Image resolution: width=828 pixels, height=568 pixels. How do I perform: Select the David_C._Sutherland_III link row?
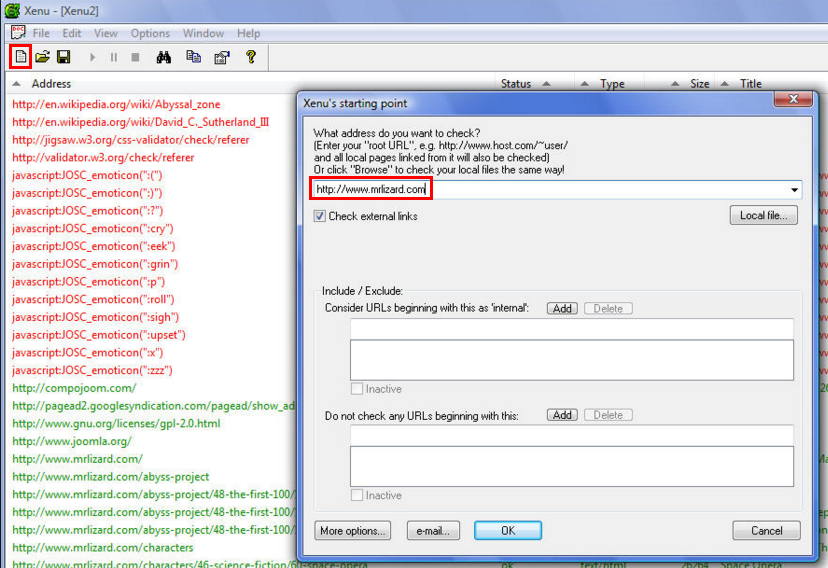[x=140, y=122]
